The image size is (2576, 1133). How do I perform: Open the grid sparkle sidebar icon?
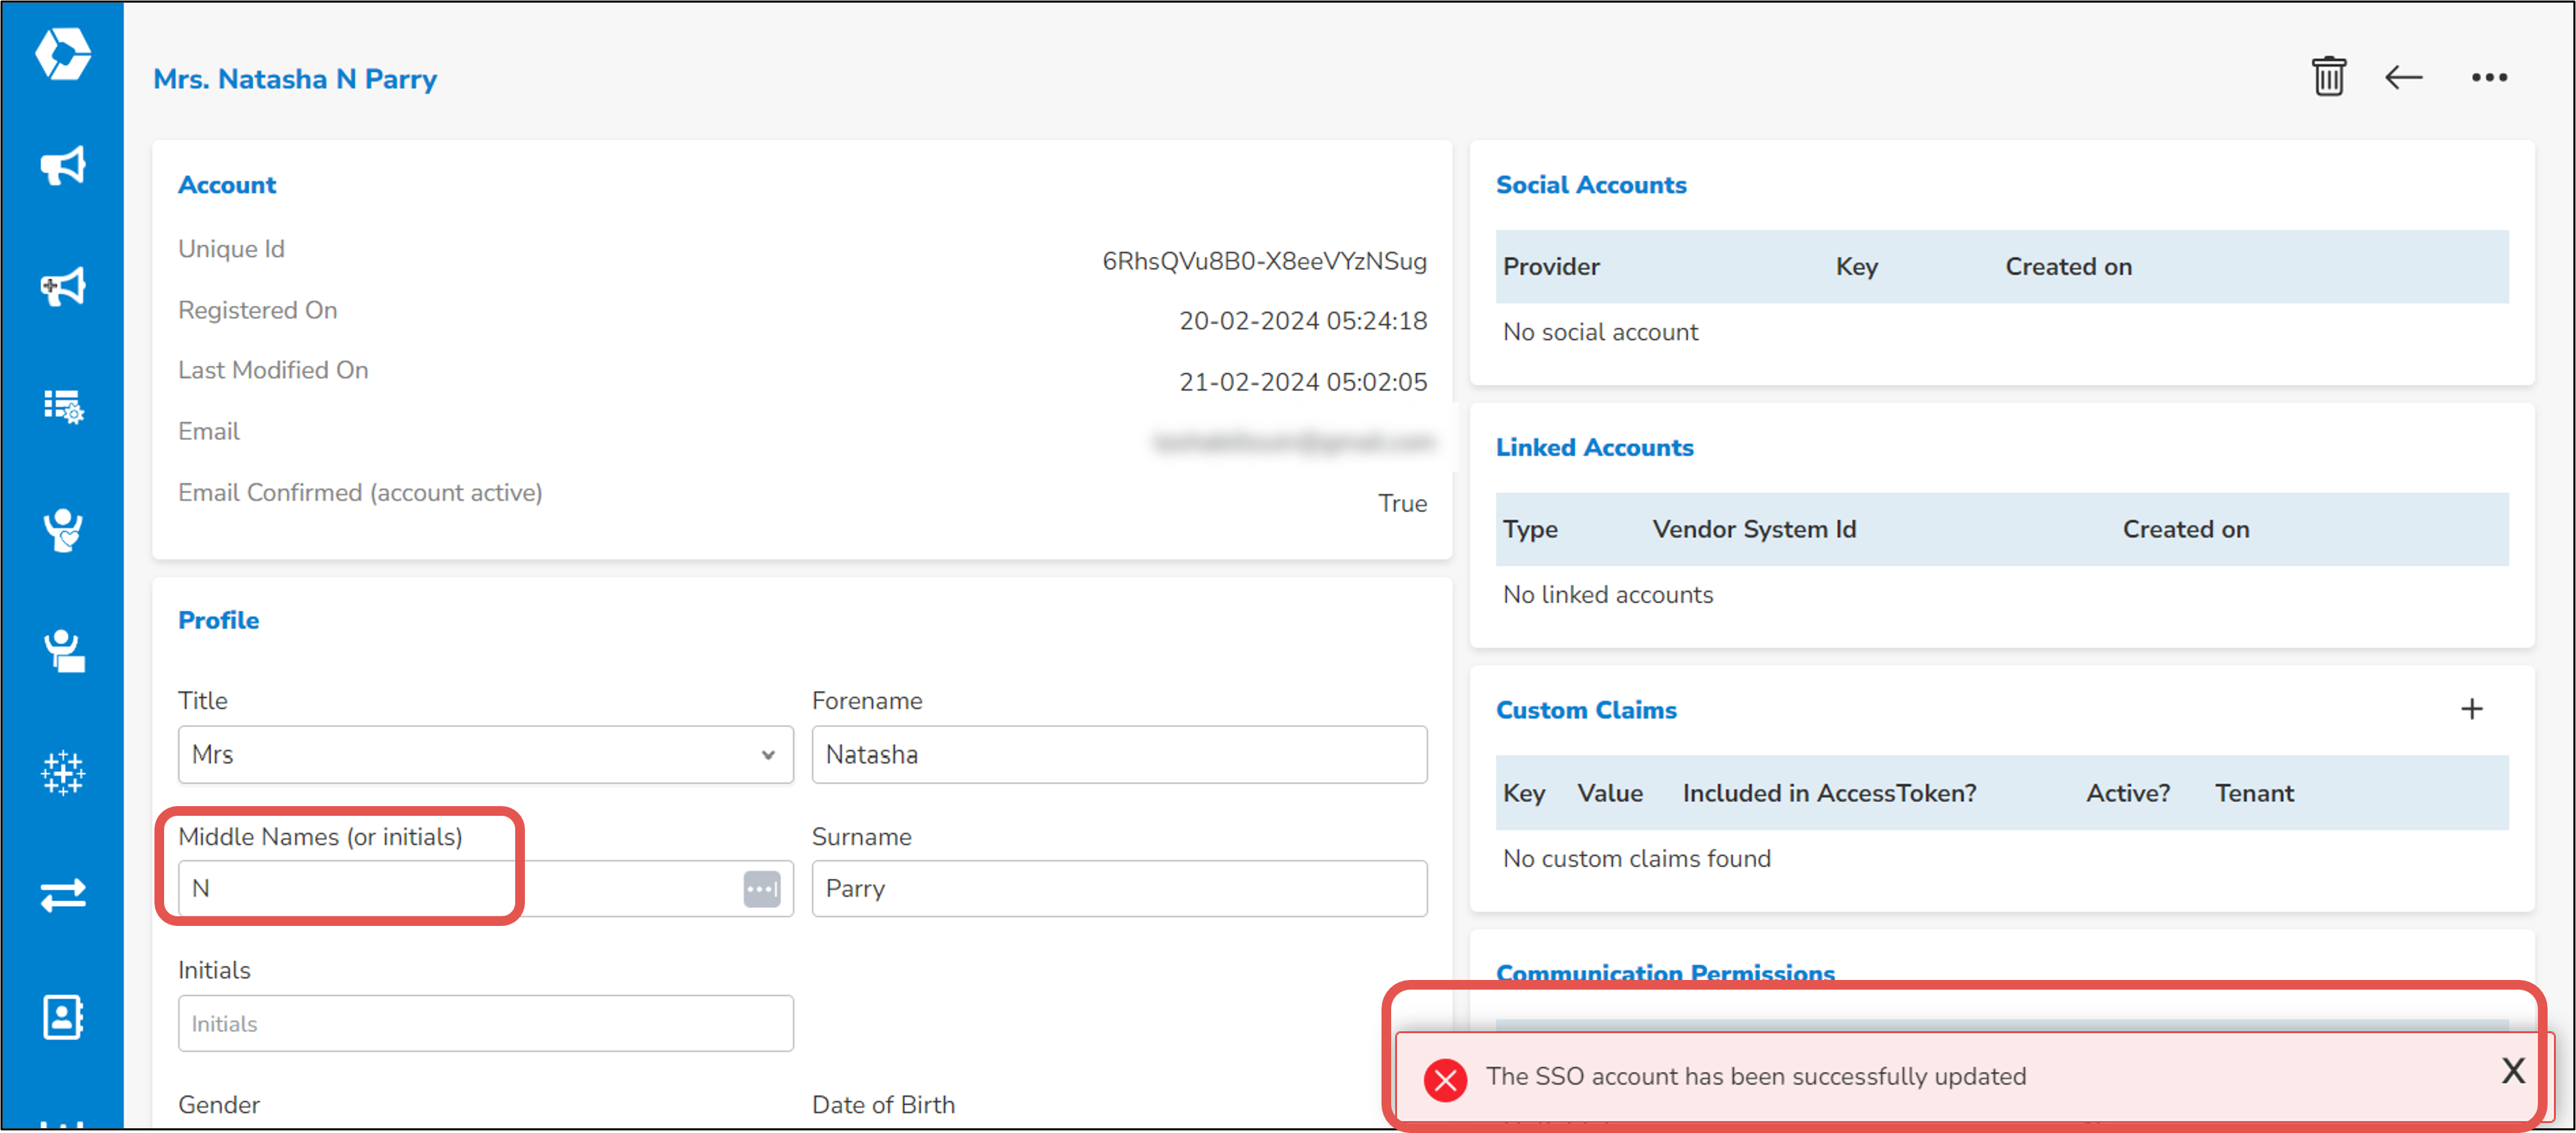pos(63,772)
